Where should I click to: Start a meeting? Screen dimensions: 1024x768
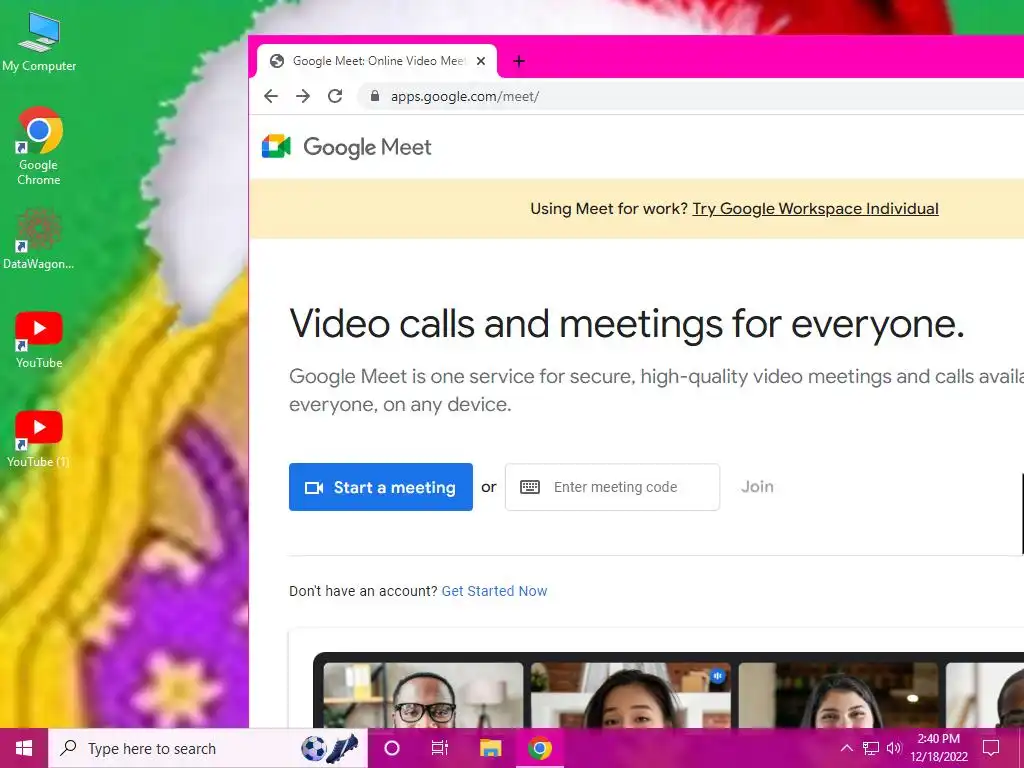click(381, 487)
